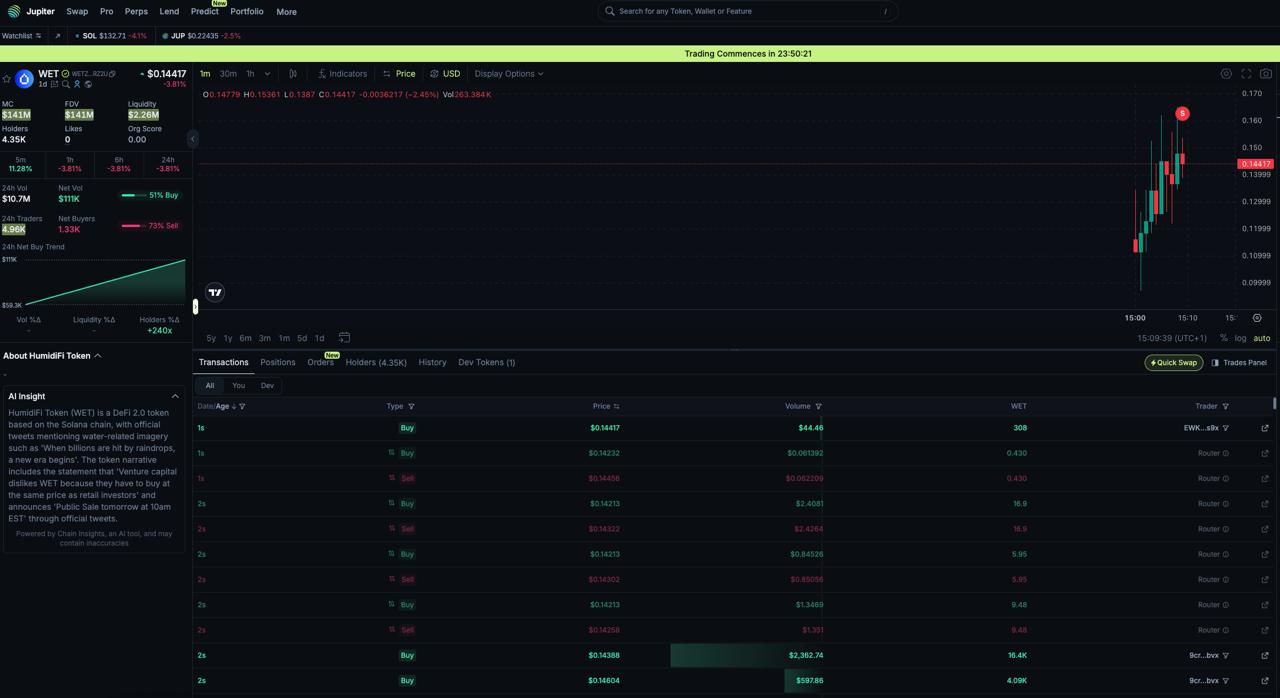
Task: Toggle Price / market cap switch
Action: [x=399, y=74]
